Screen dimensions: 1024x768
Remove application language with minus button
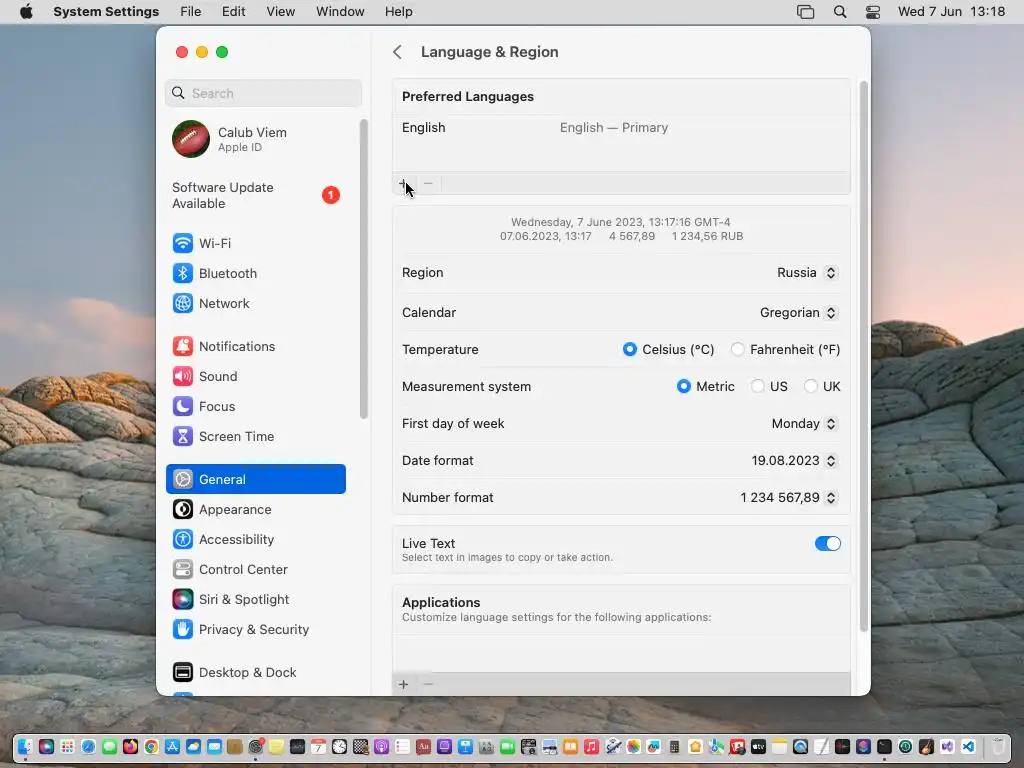click(x=428, y=684)
